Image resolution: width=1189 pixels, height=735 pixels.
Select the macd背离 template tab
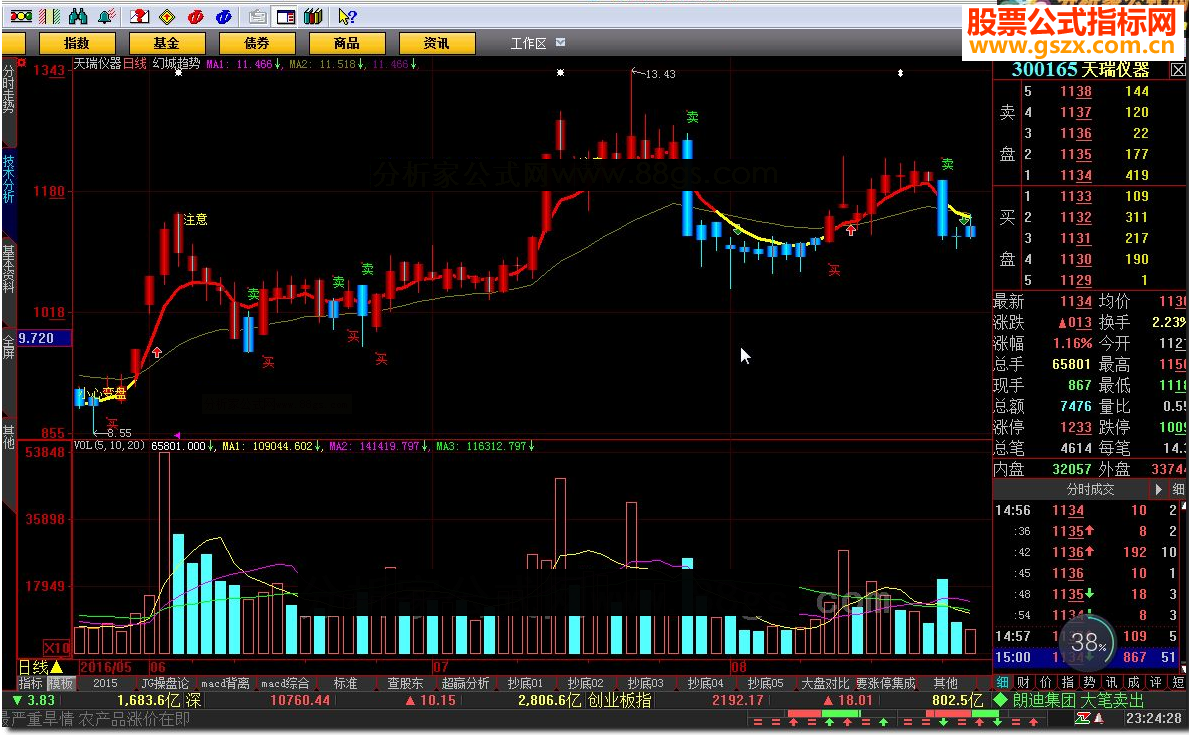225,683
